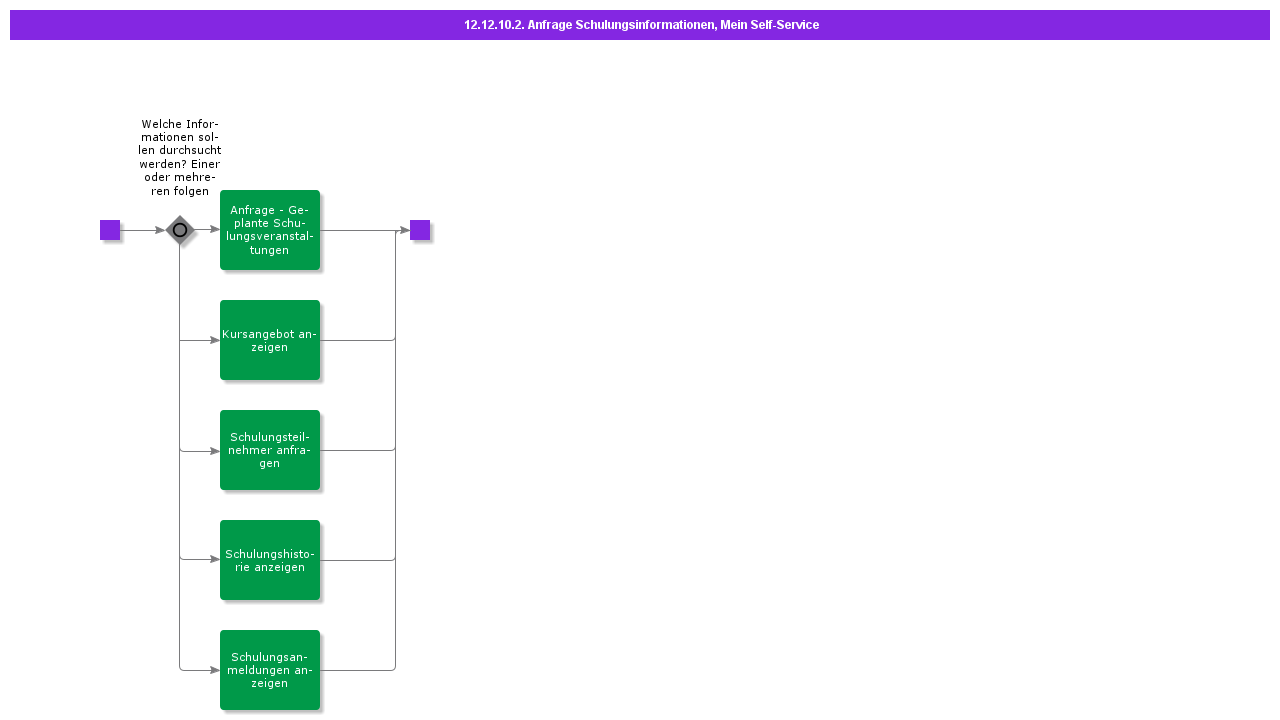The height and width of the screenshot is (720, 1280).
Task: Click arrowhead entering Schulungshistorie anzeigen box
Action: pyautogui.click(x=215, y=559)
